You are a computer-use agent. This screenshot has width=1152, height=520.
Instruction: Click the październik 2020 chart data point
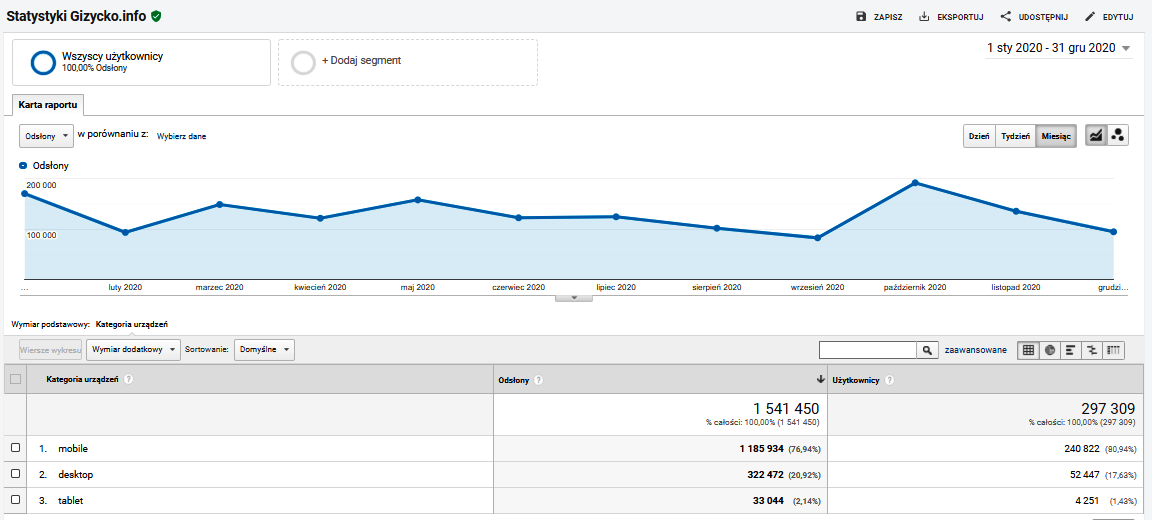click(x=915, y=183)
